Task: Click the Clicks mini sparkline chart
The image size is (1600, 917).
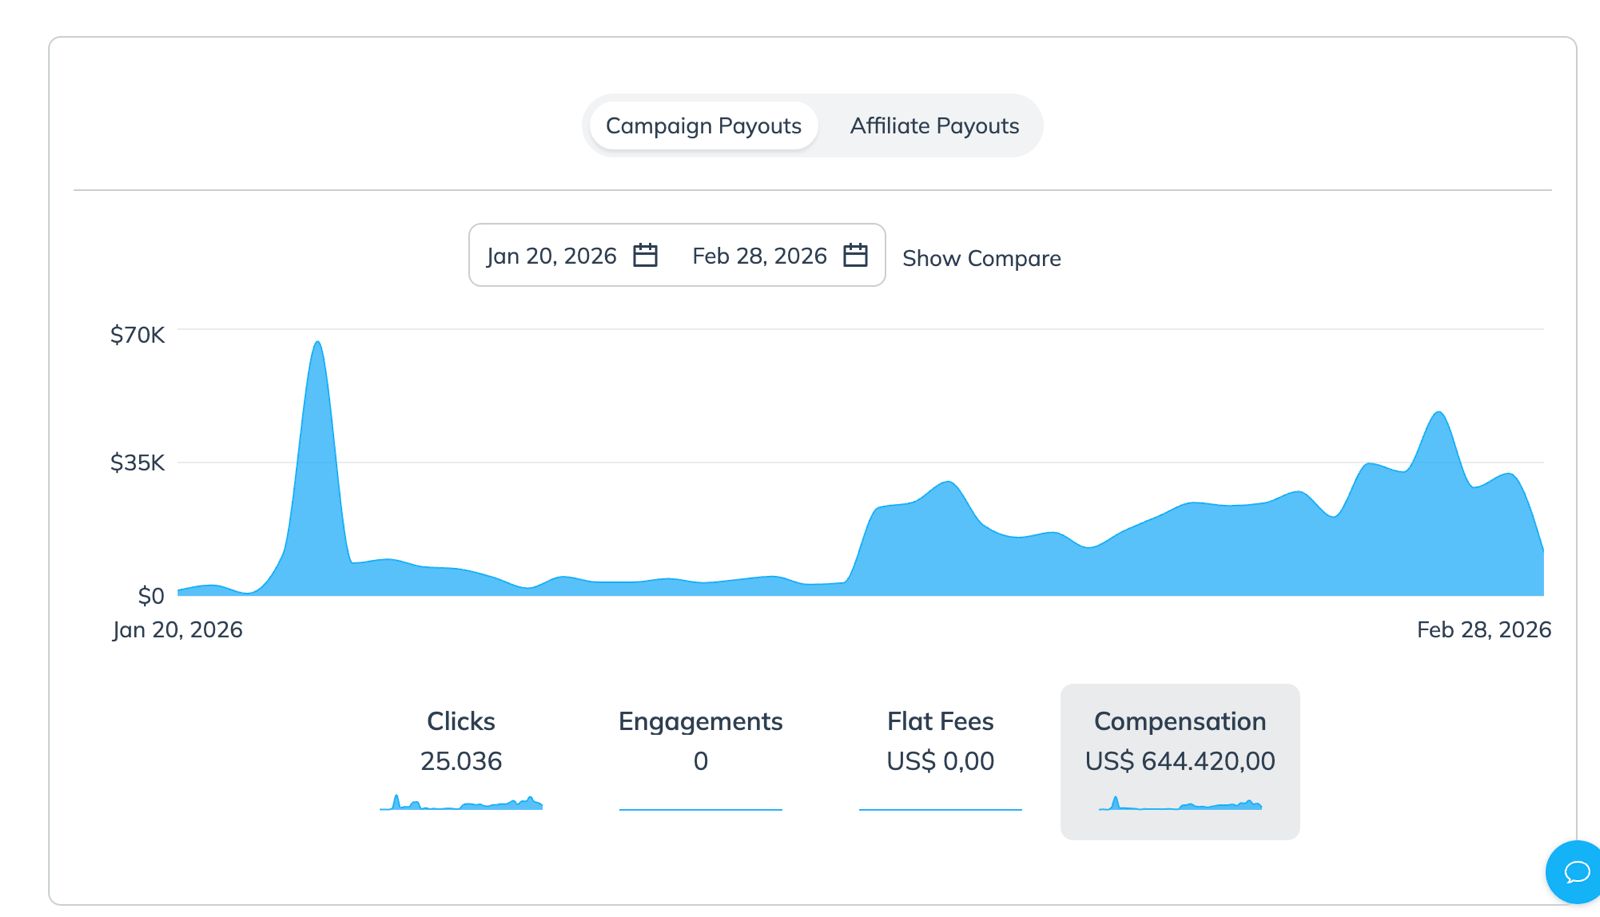Action: point(461,803)
